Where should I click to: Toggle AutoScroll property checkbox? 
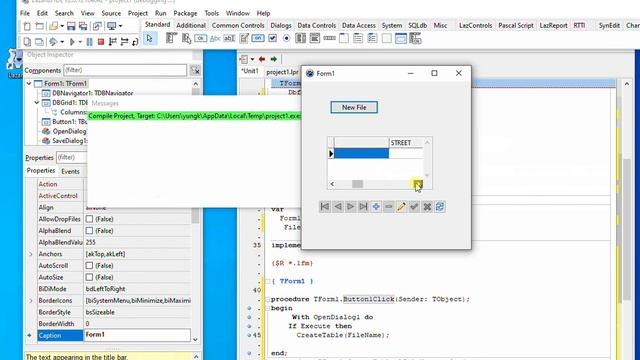point(89,266)
